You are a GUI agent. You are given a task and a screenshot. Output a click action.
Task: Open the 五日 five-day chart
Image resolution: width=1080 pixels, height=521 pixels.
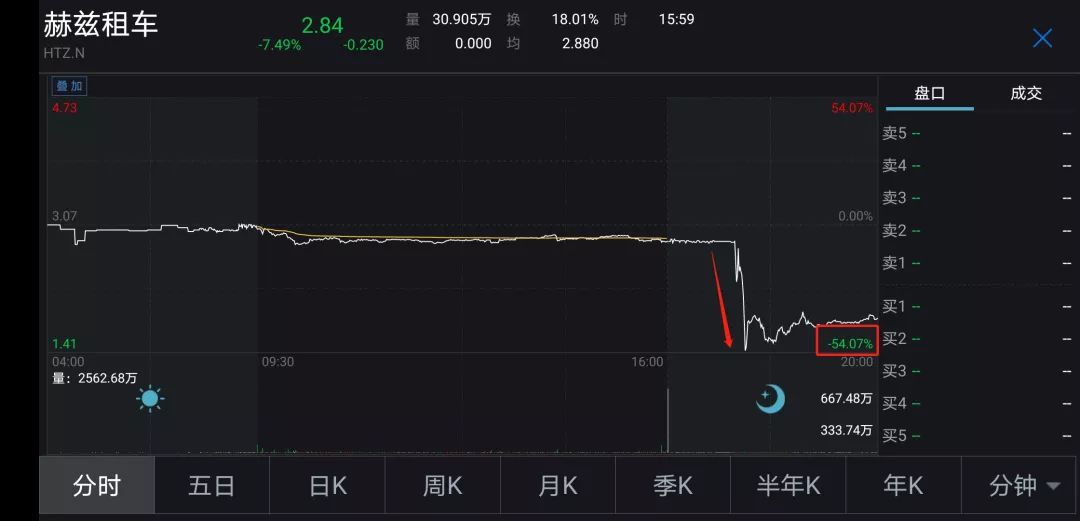click(211, 485)
